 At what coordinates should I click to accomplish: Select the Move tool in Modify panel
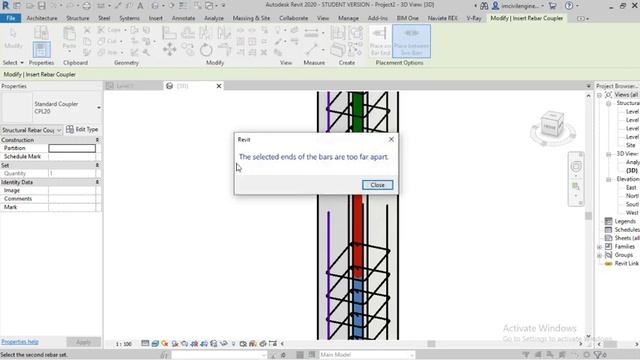click(x=169, y=49)
